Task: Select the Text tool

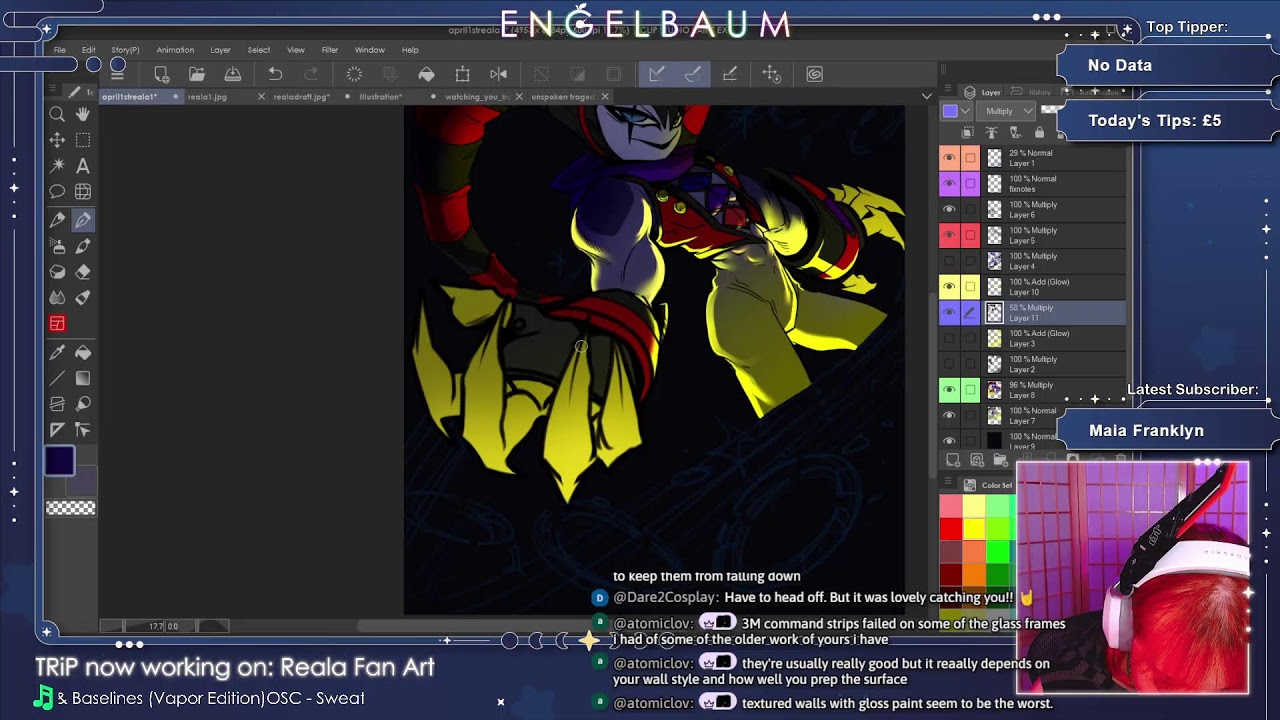Action: [x=83, y=166]
